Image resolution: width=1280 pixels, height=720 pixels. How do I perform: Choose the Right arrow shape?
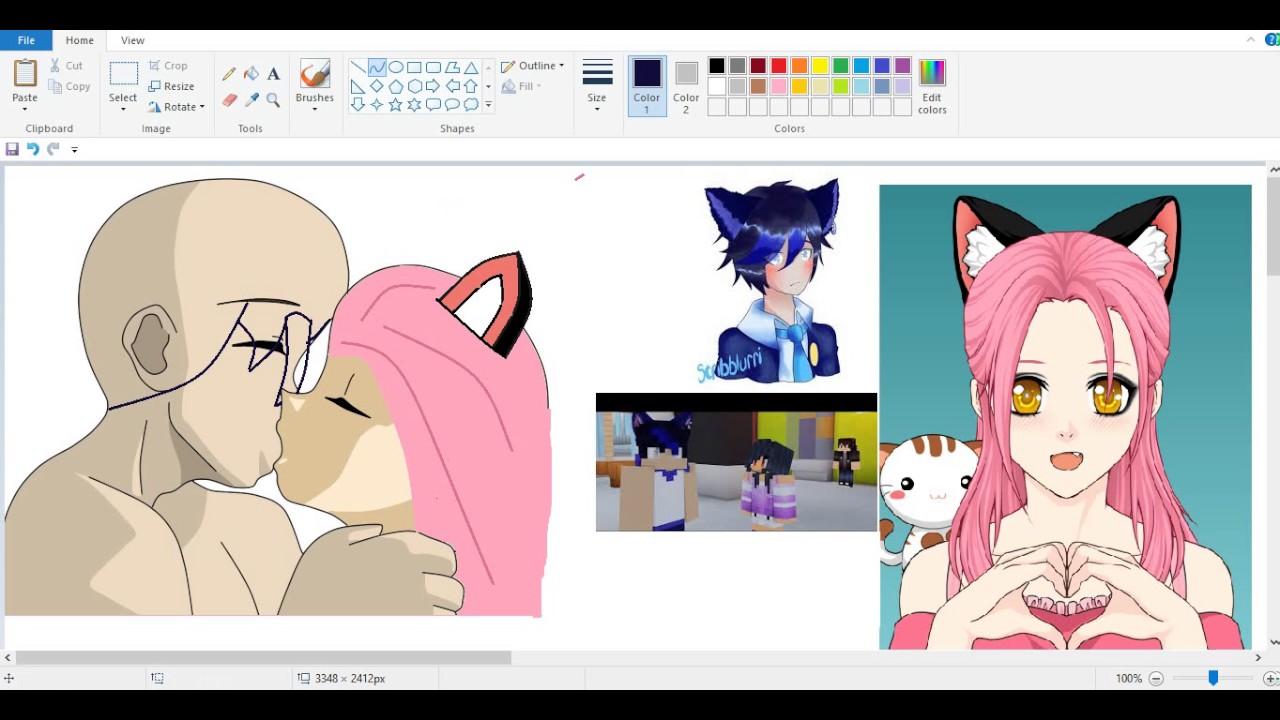click(x=433, y=86)
